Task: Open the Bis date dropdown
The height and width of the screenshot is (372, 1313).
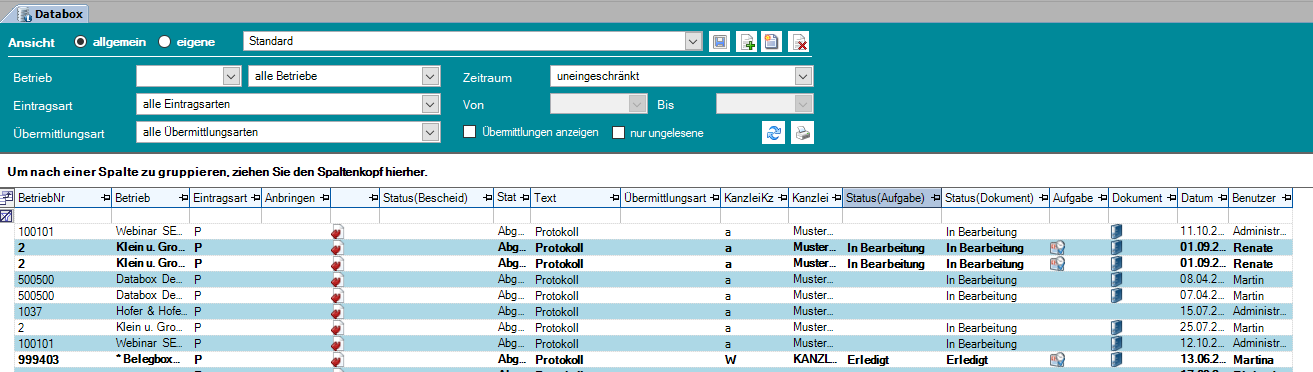Action: 803,104
